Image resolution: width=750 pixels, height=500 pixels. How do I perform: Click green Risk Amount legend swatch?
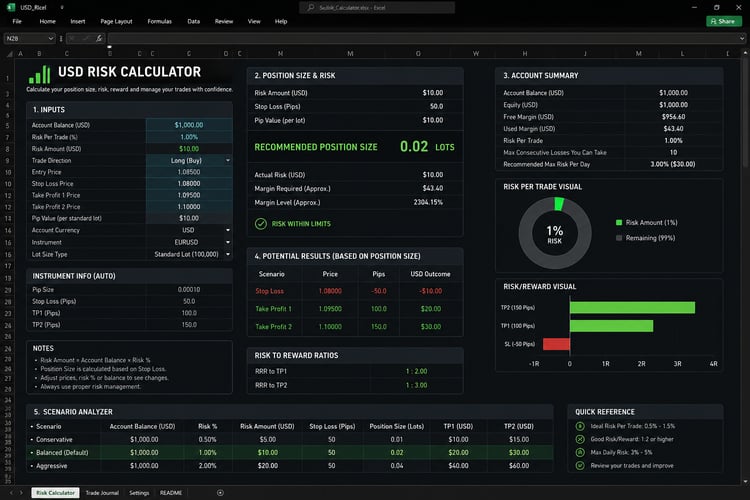coord(619,222)
